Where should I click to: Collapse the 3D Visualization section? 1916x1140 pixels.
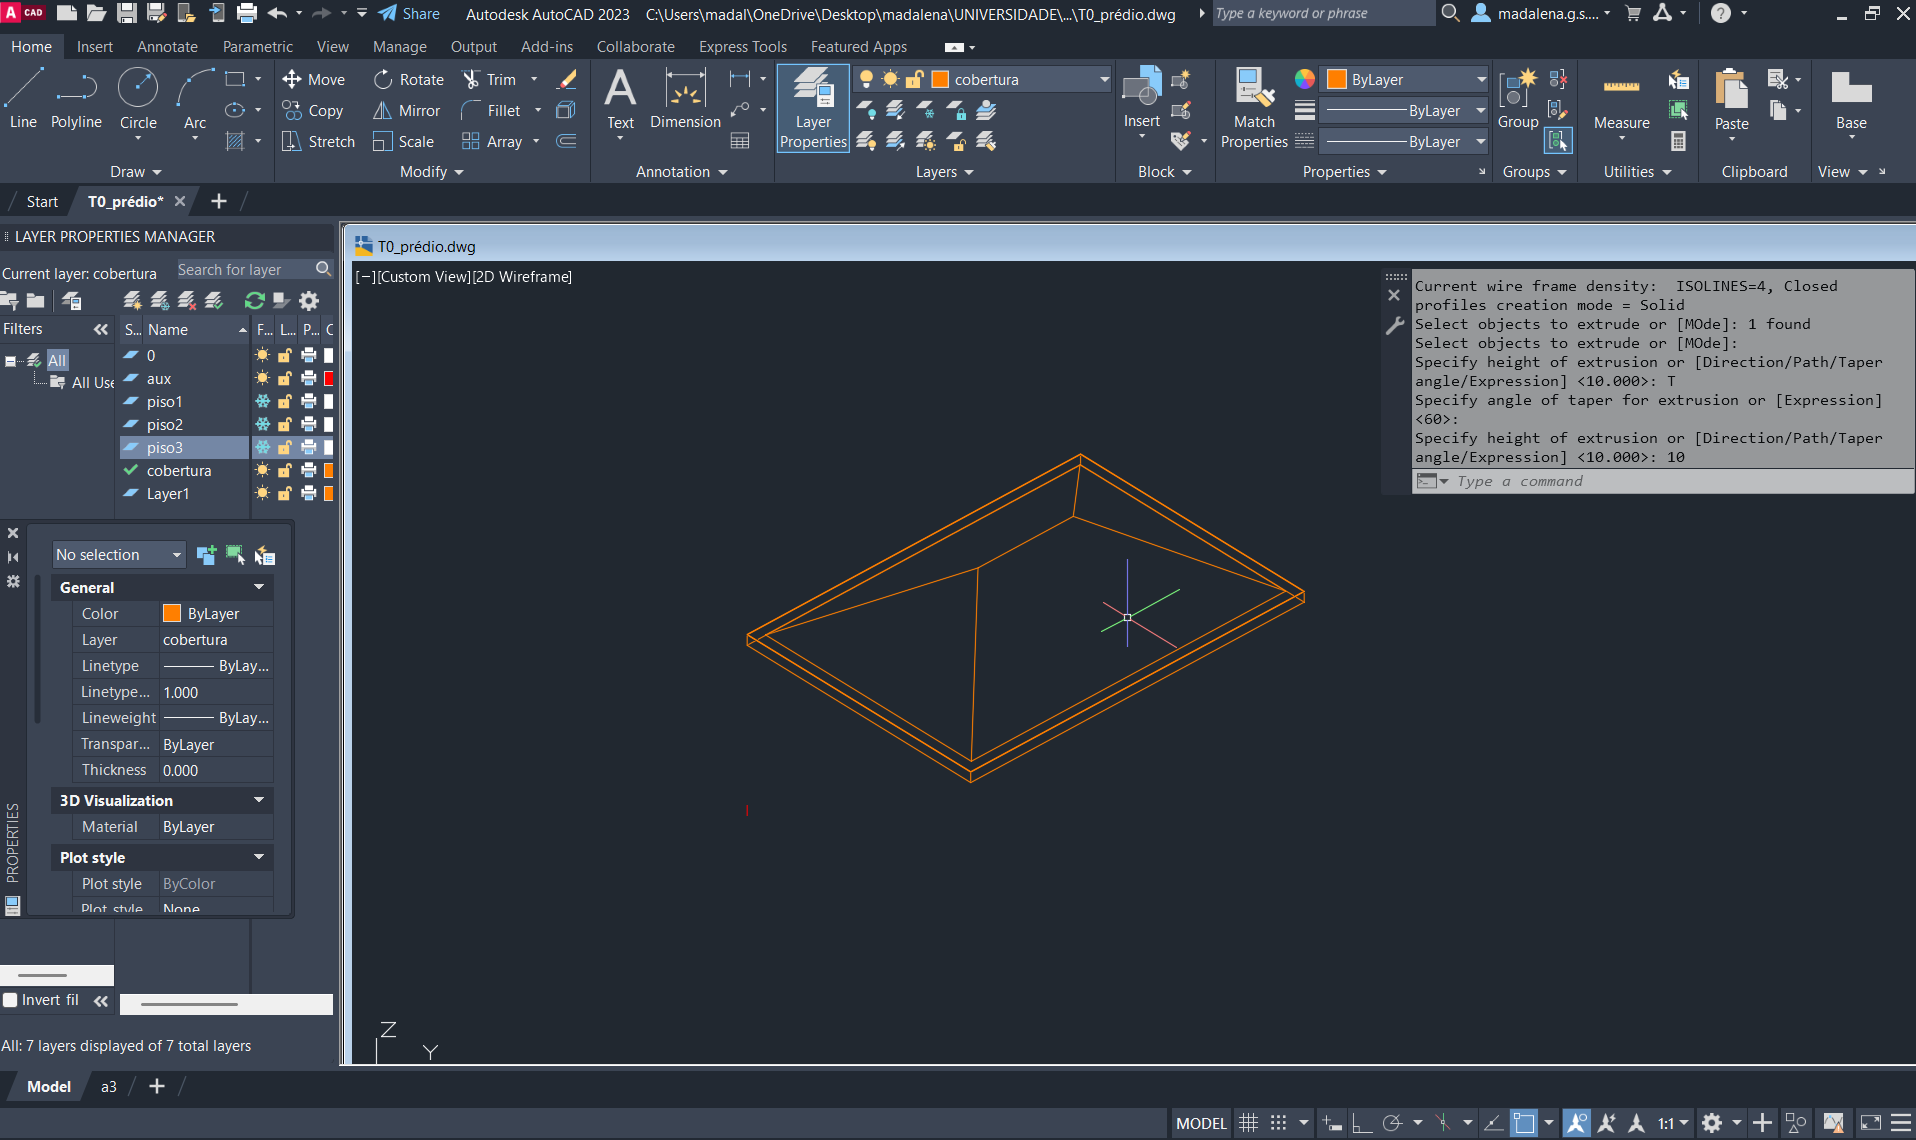(259, 800)
